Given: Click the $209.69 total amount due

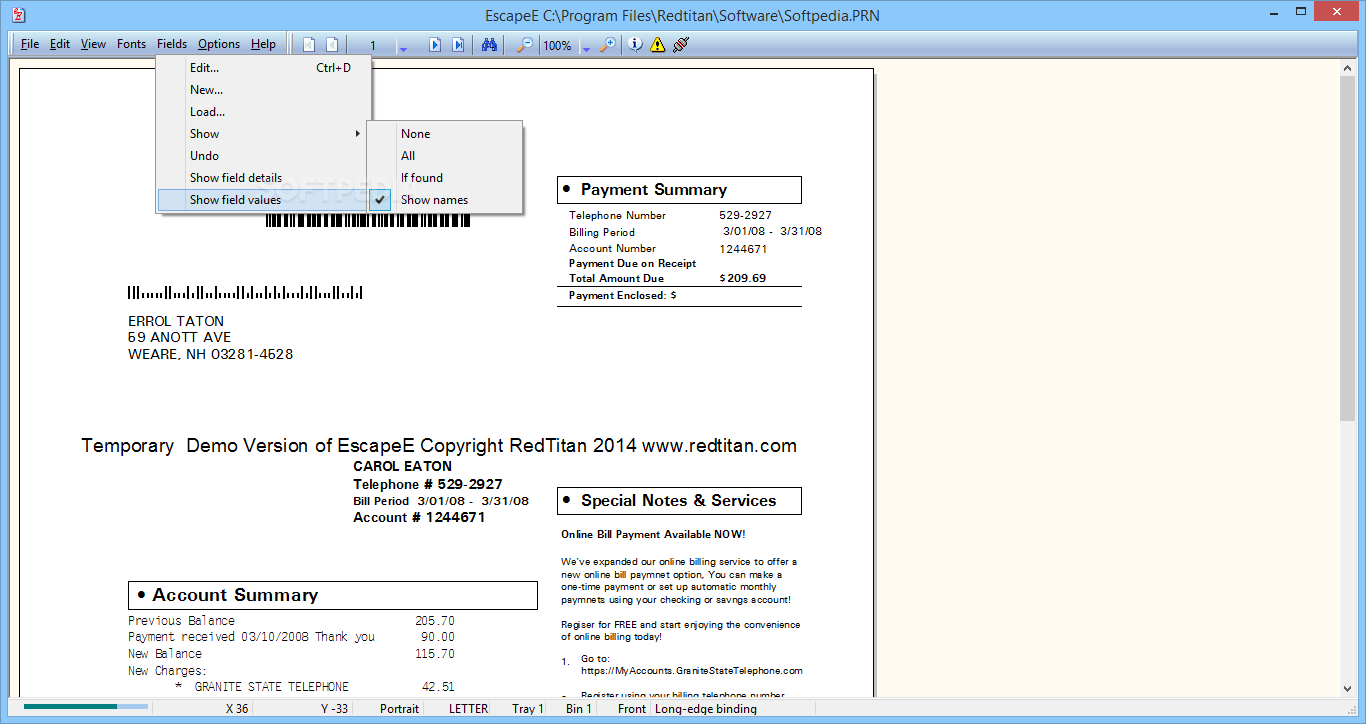Looking at the screenshot, I should pos(743,278).
